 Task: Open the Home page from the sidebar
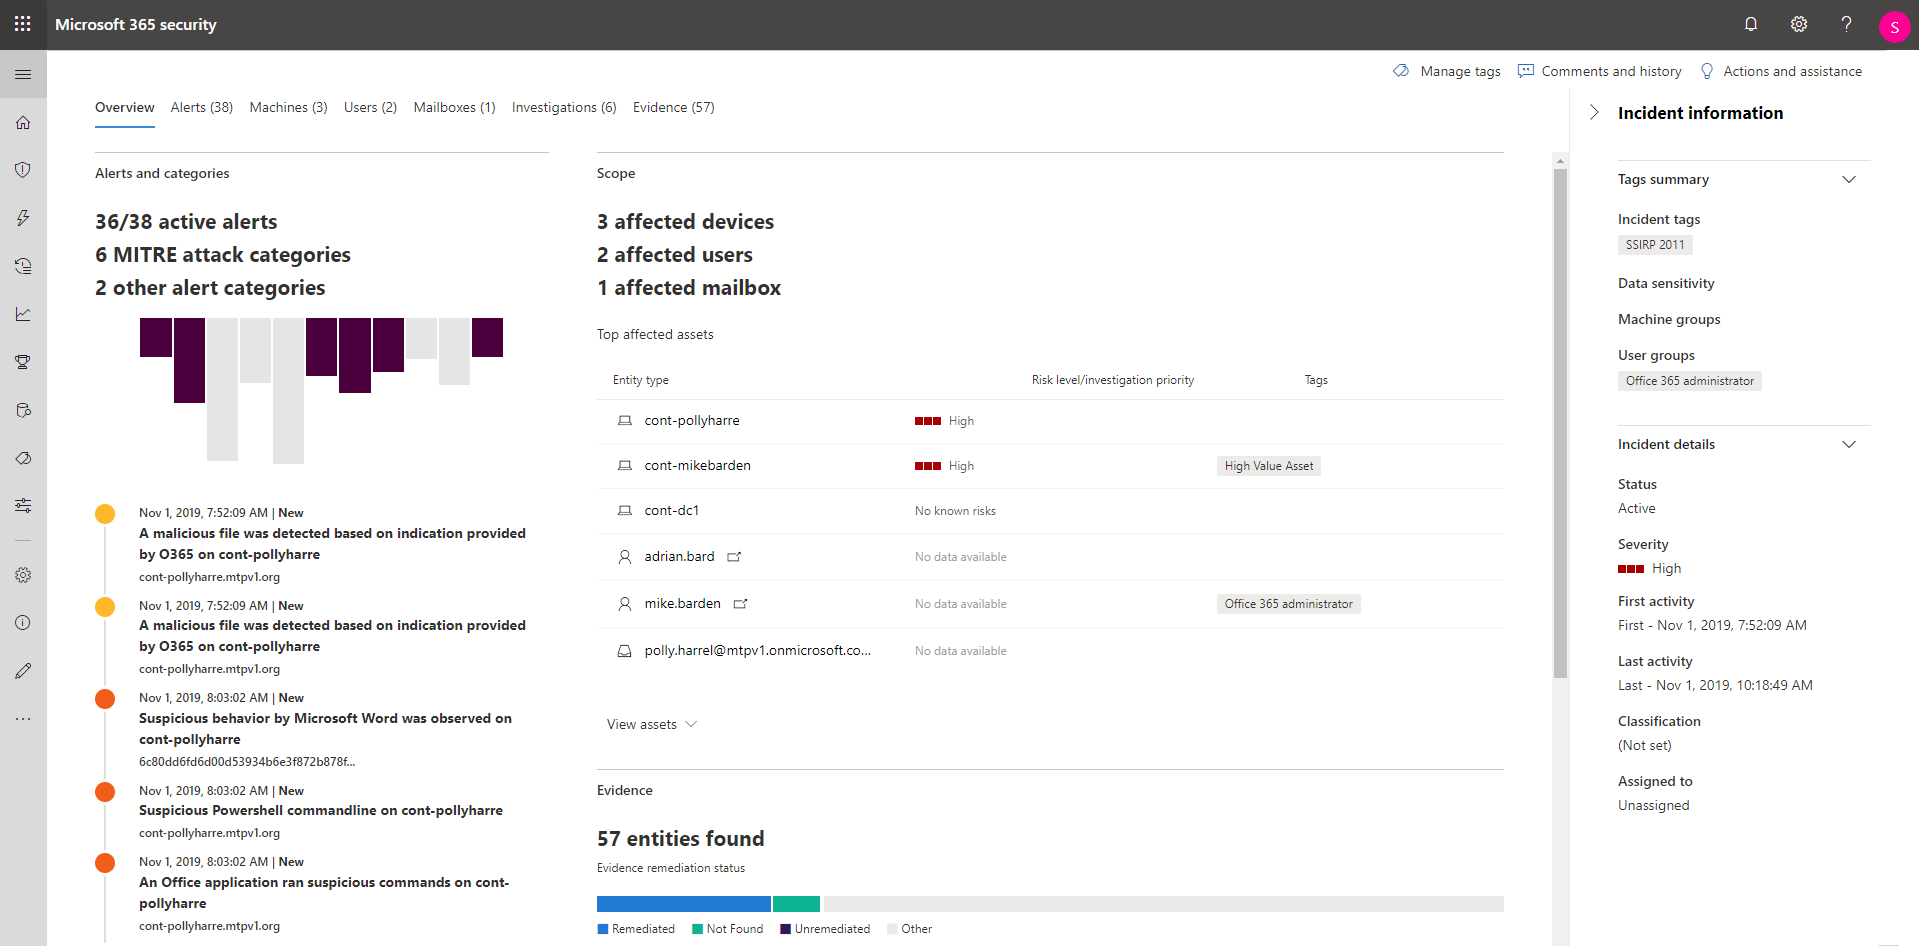pyautogui.click(x=22, y=122)
